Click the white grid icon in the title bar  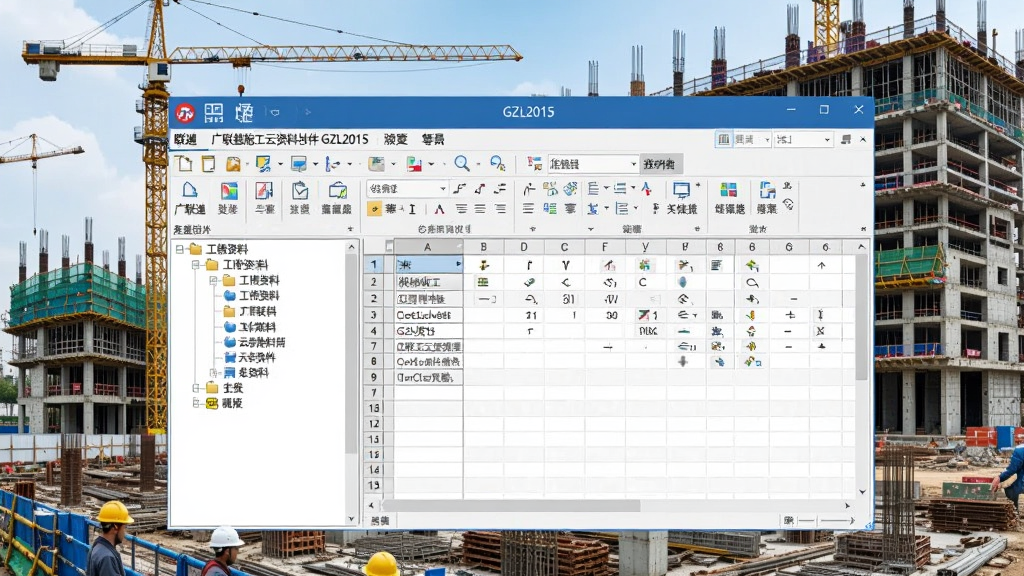[x=214, y=113]
